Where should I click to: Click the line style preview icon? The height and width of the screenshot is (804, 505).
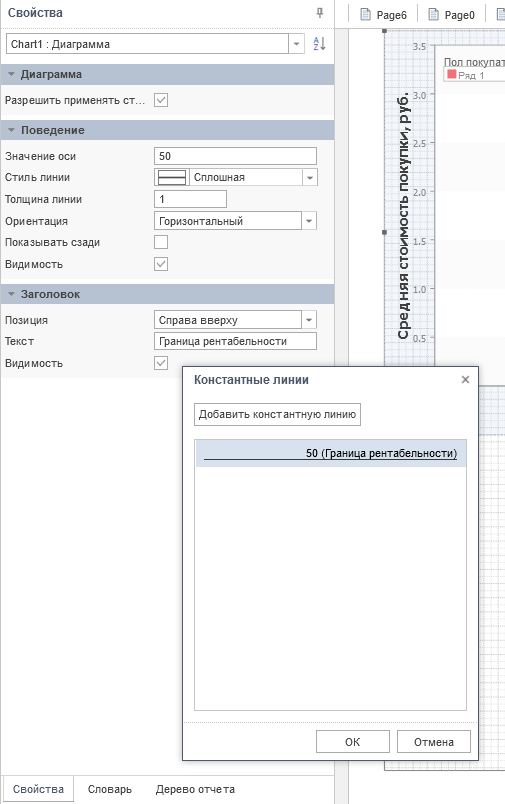[x=172, y=177]
